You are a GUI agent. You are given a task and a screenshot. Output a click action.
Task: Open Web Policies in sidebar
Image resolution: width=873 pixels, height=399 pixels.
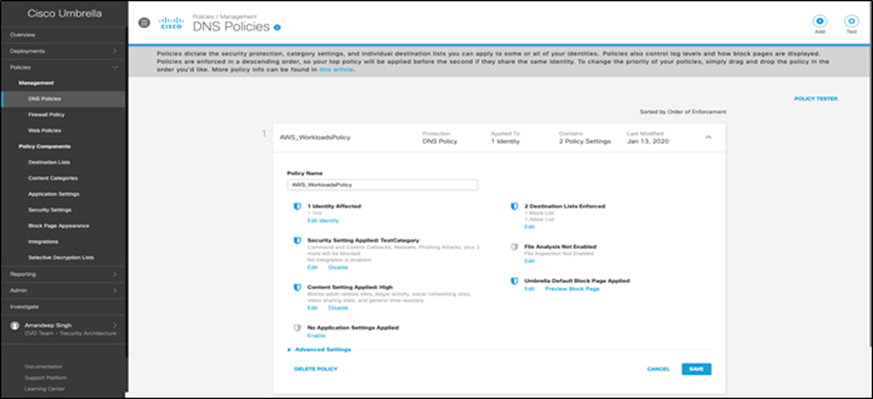click(45, 131)
